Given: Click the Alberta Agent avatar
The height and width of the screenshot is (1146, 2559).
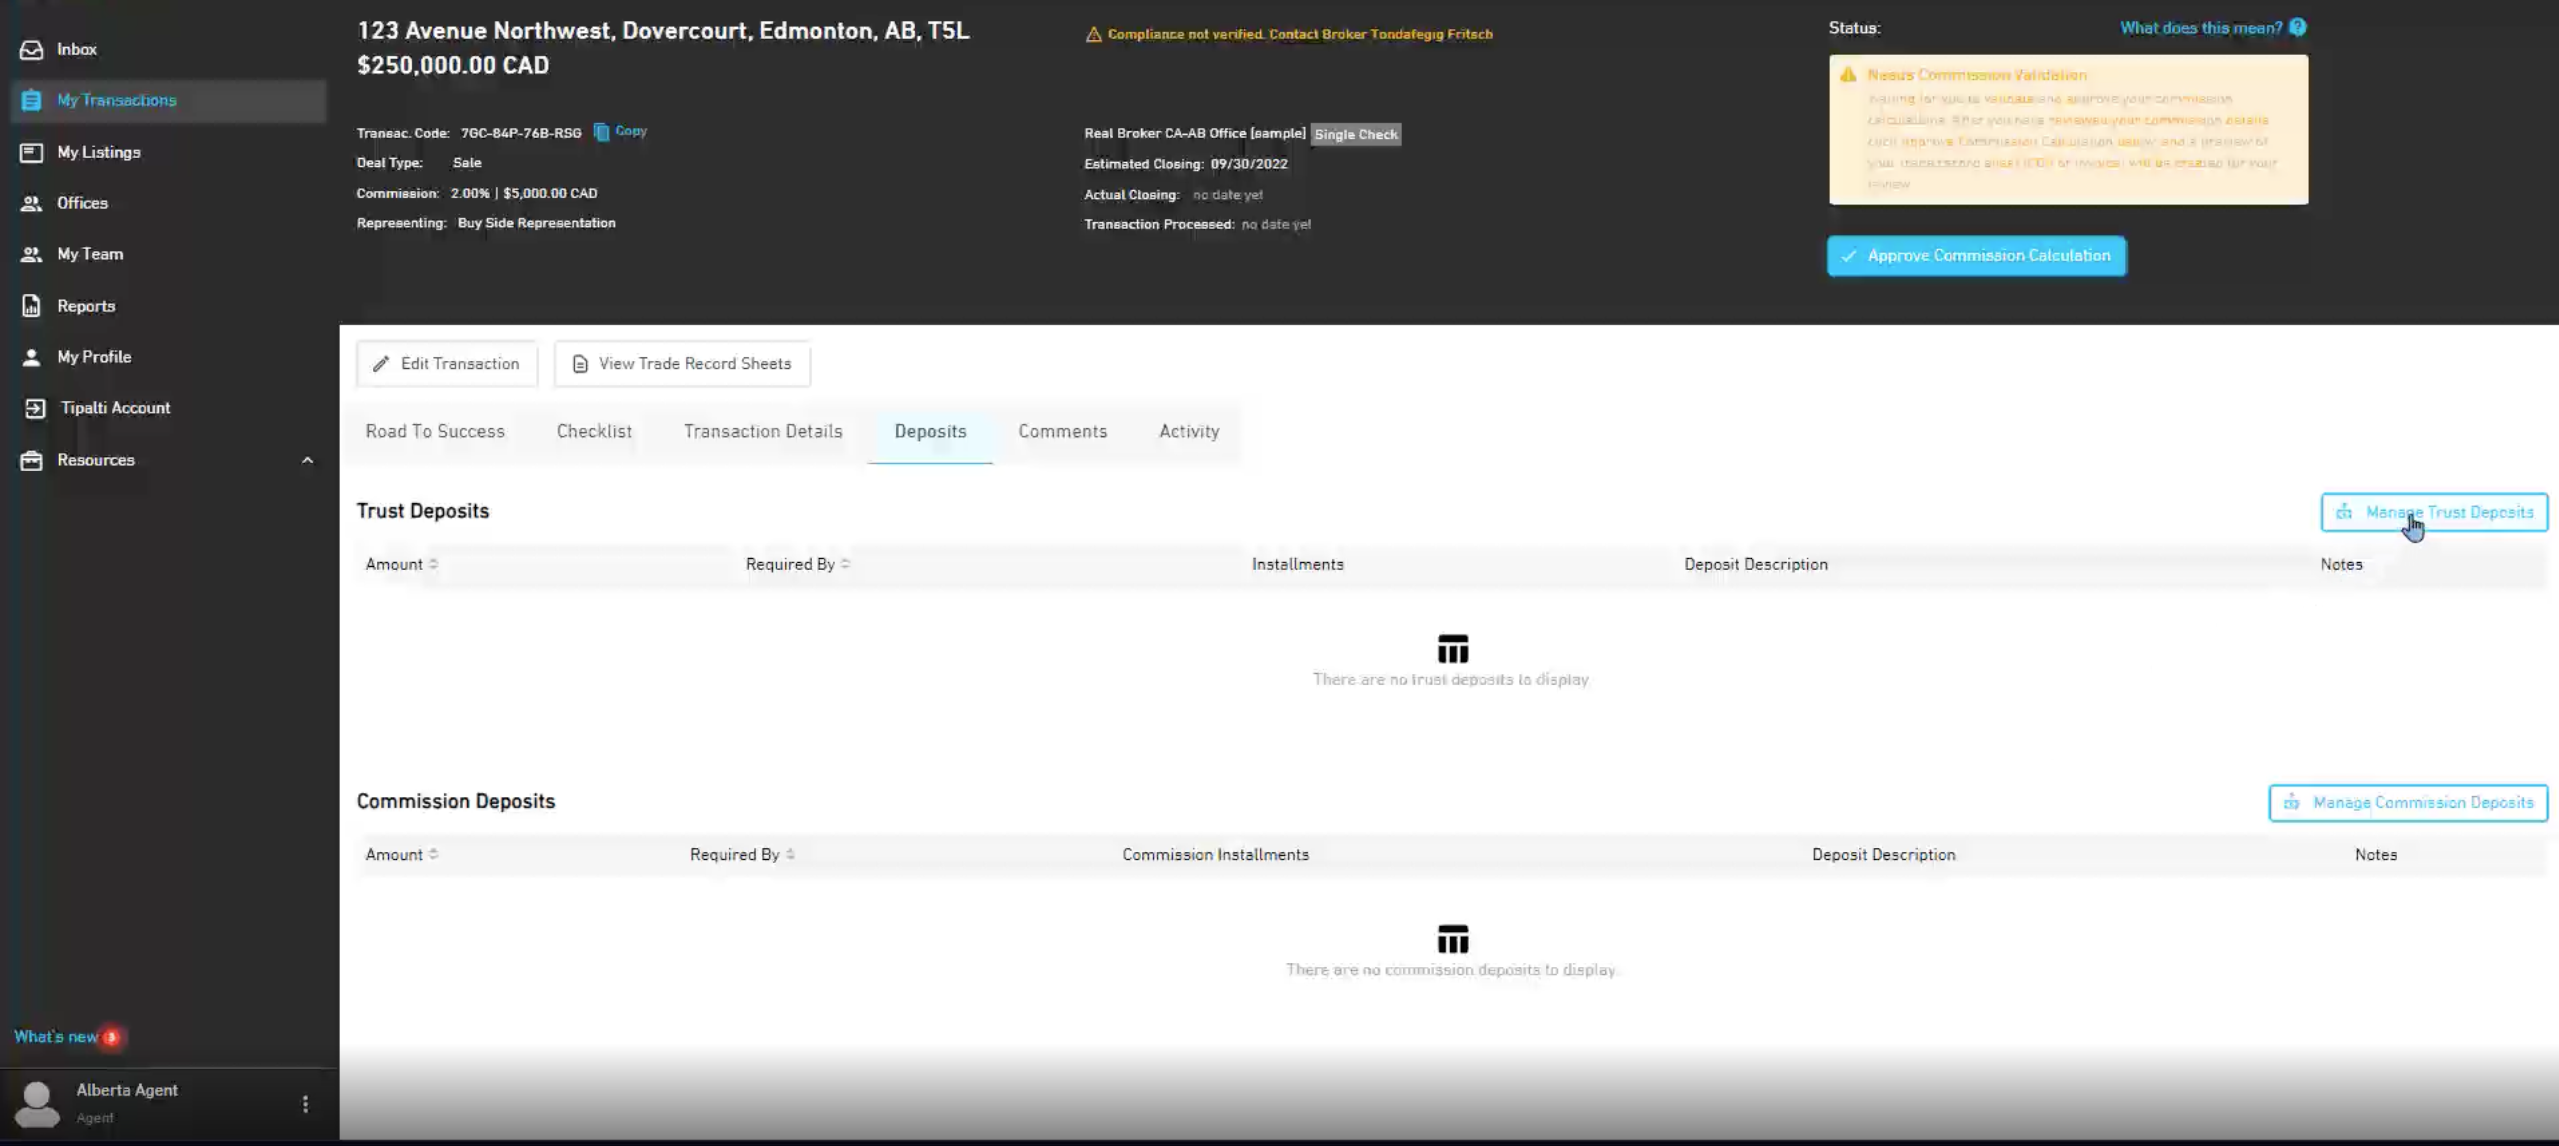Looking at the screenshot, I should pyautogui.click(x=37, y=1104).
